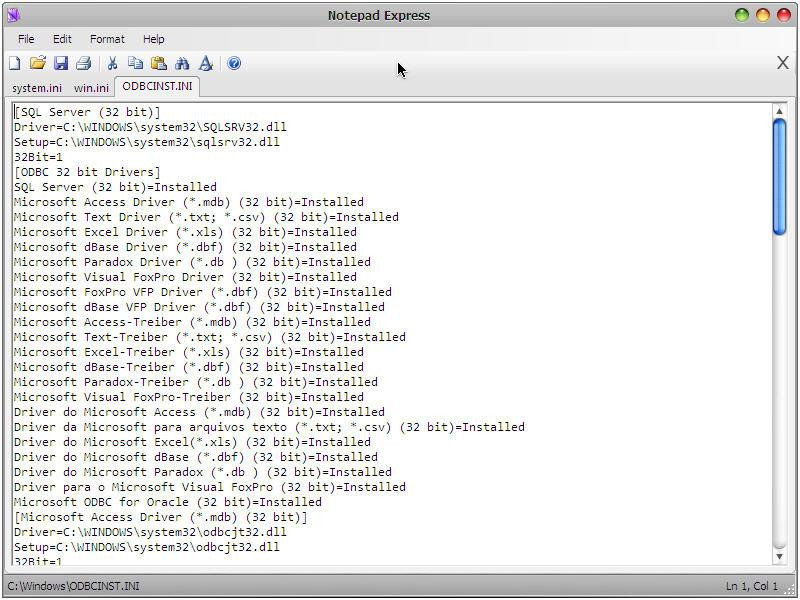
Task: Click the 'Microsoft dBase VFP Driver (*.dbf)' line
Action: [199, 307]
